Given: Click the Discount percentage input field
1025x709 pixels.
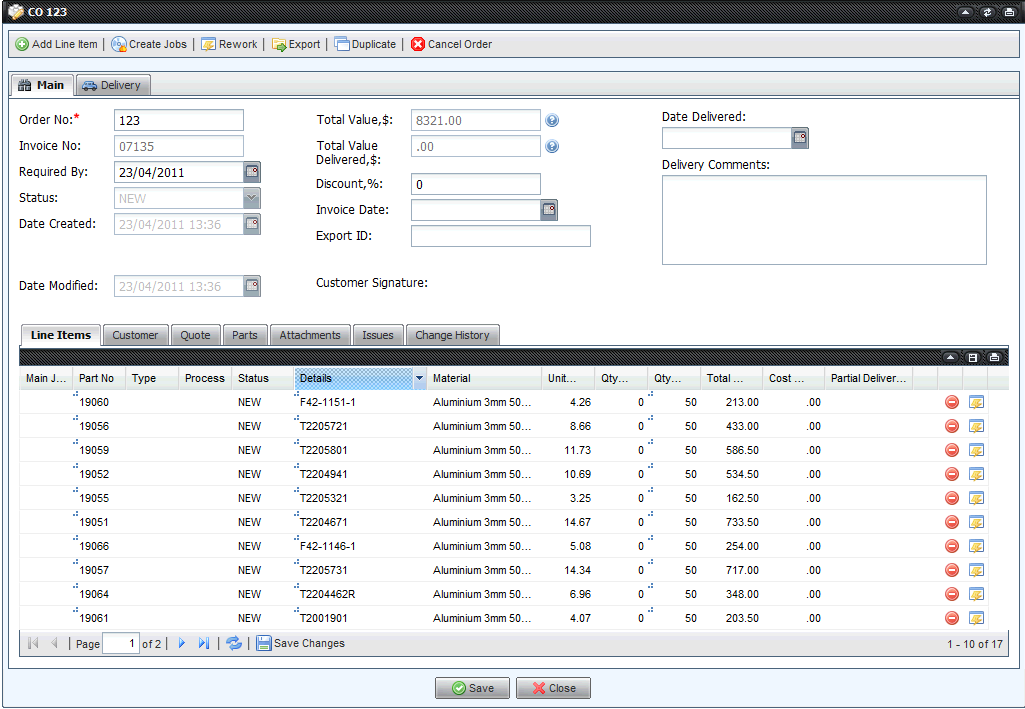Looking at the screenshot, I should 475,184.
